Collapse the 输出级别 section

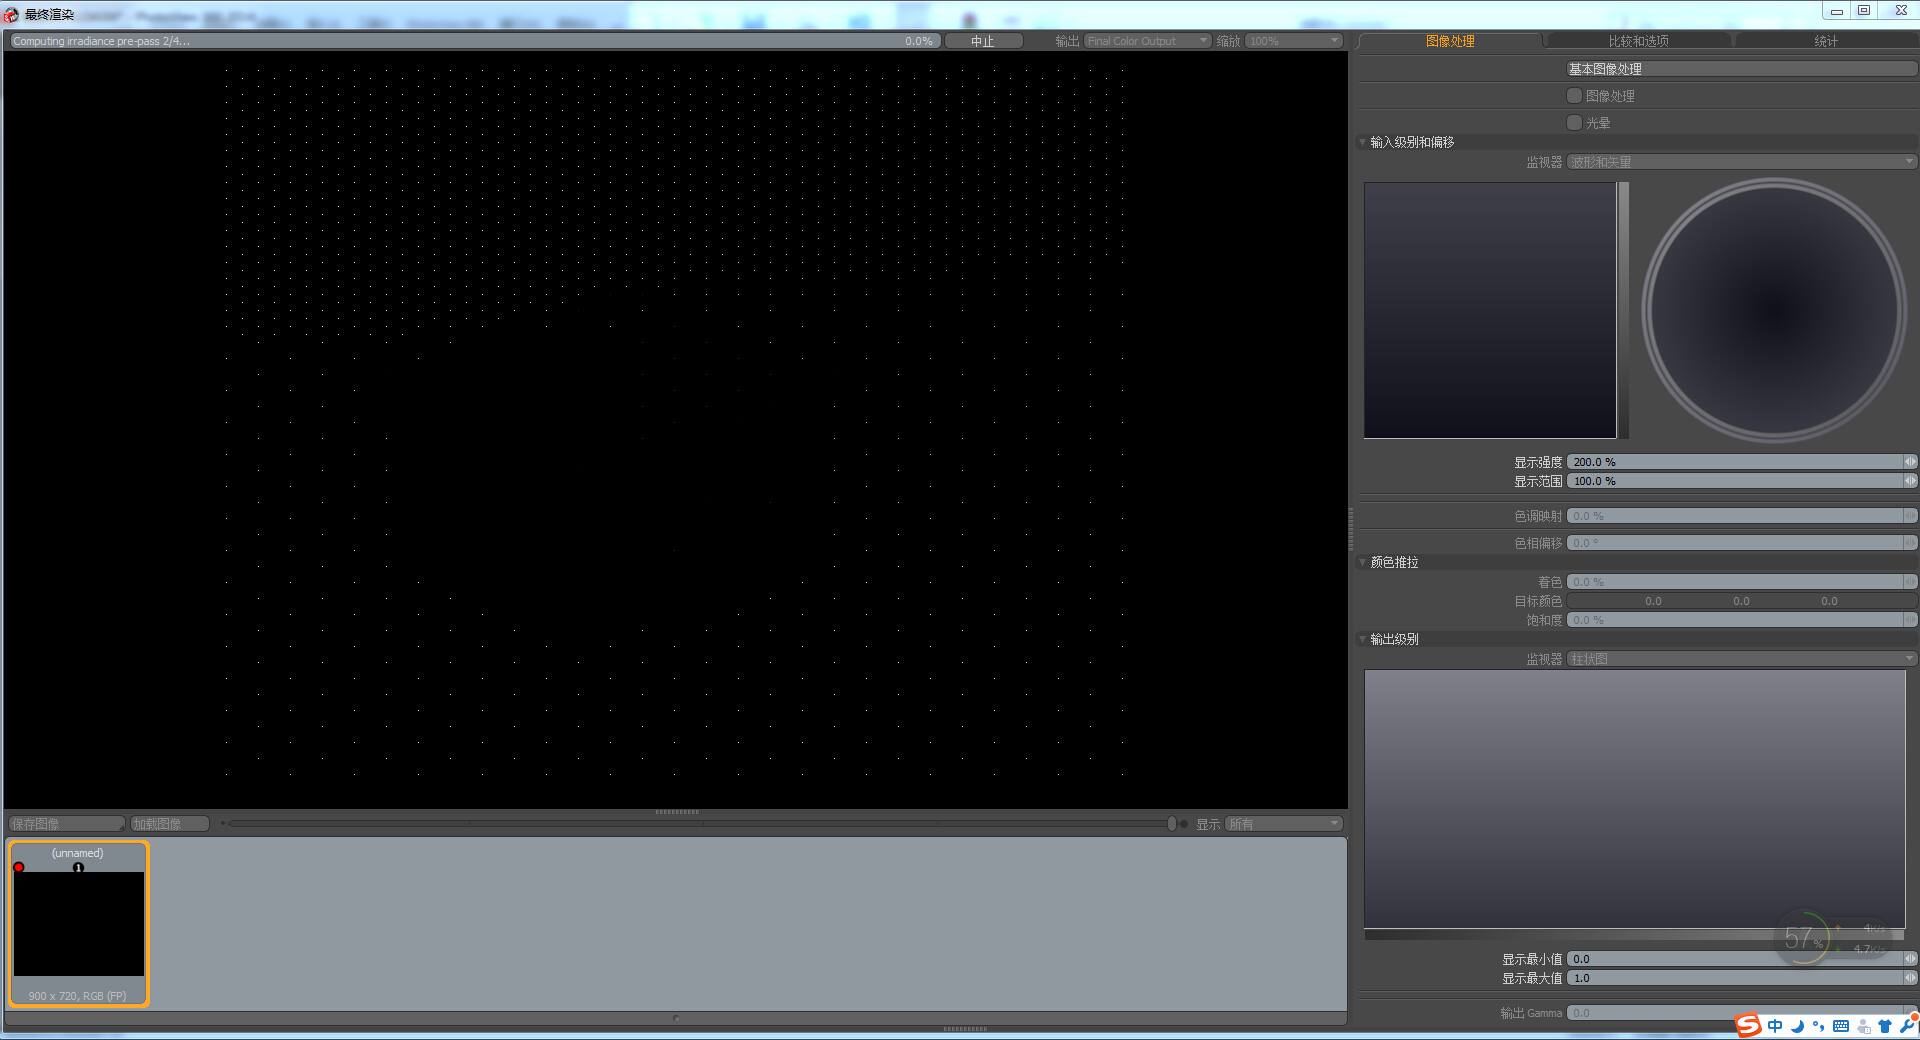click(x=1362, y=639)
